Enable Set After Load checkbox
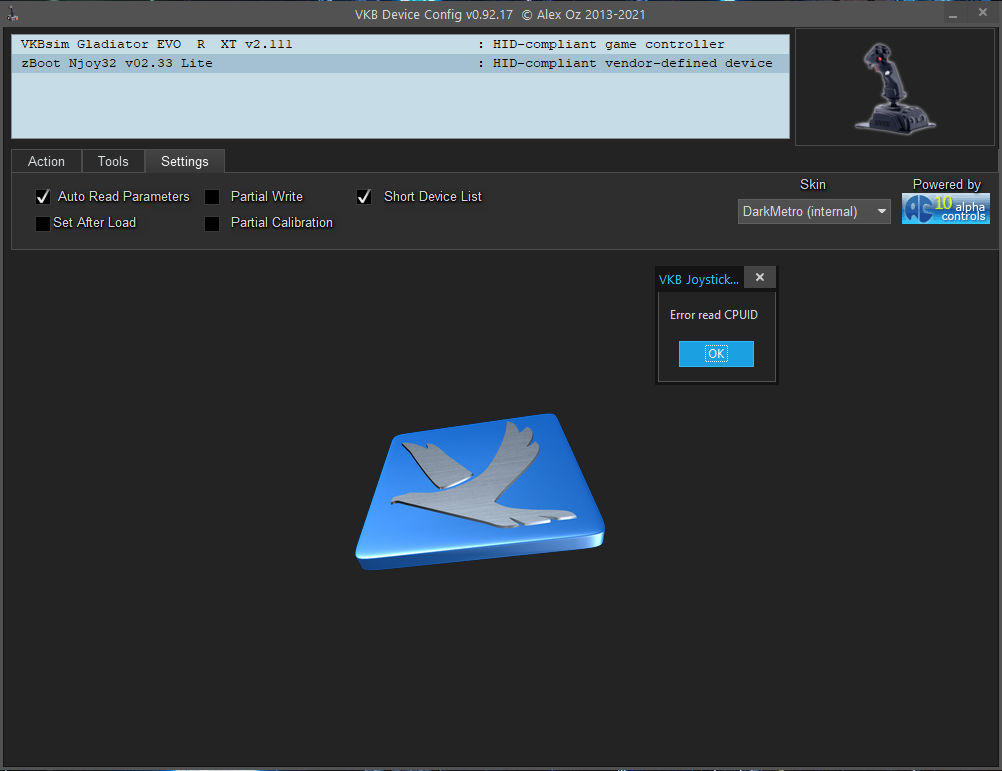Image resolution: width=1002 pixels, height=771 pixels. coord(43,224)
